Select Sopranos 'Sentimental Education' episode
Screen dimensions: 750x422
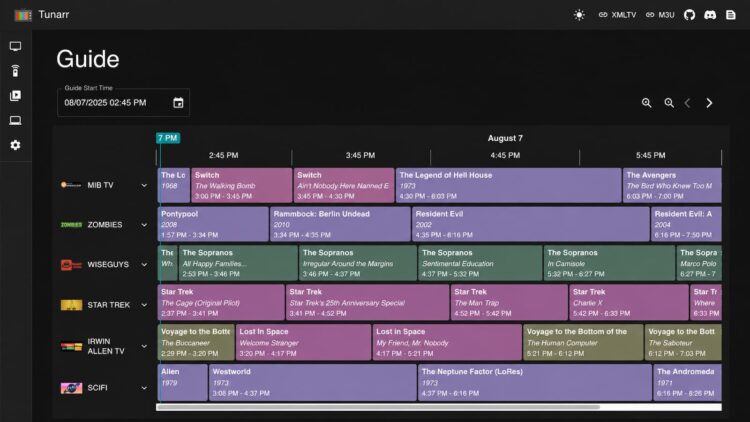480,263
